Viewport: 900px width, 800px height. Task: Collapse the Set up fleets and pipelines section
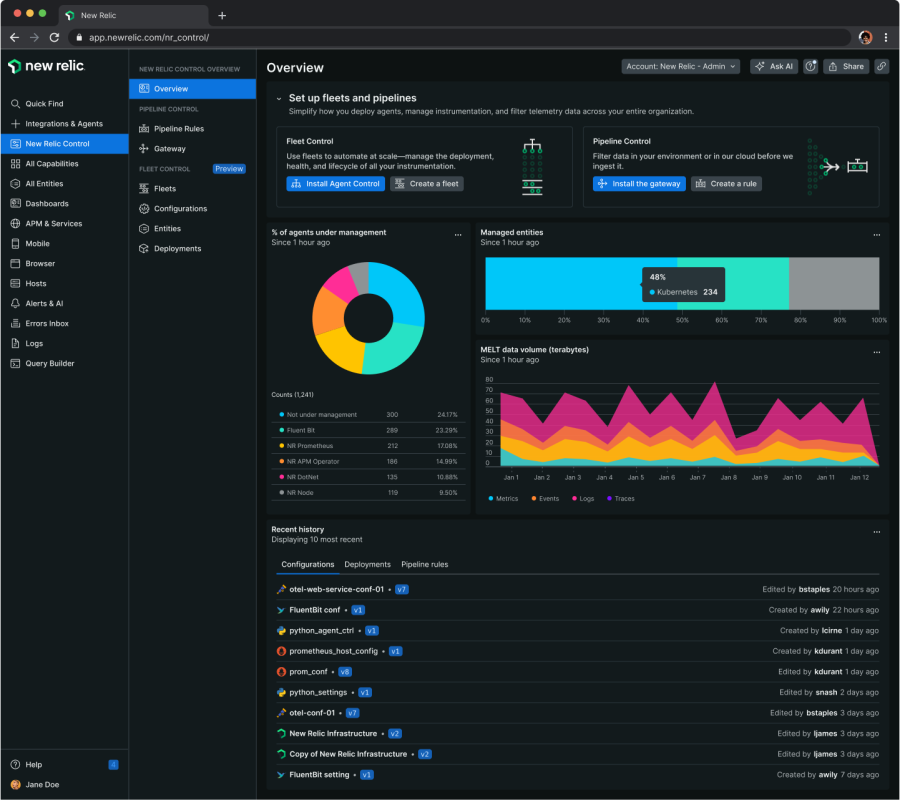[x=279, y=99]
